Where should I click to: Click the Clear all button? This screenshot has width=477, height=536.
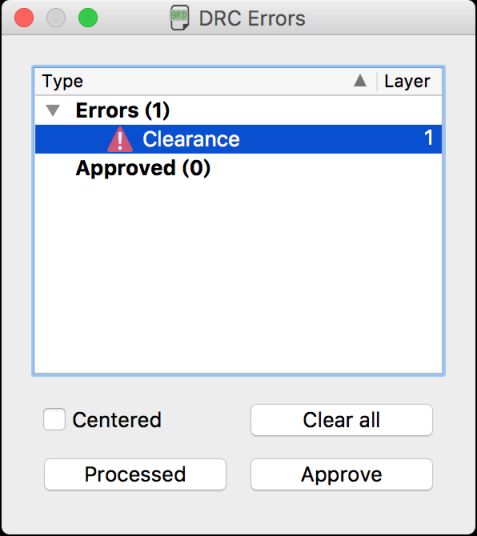342,420
